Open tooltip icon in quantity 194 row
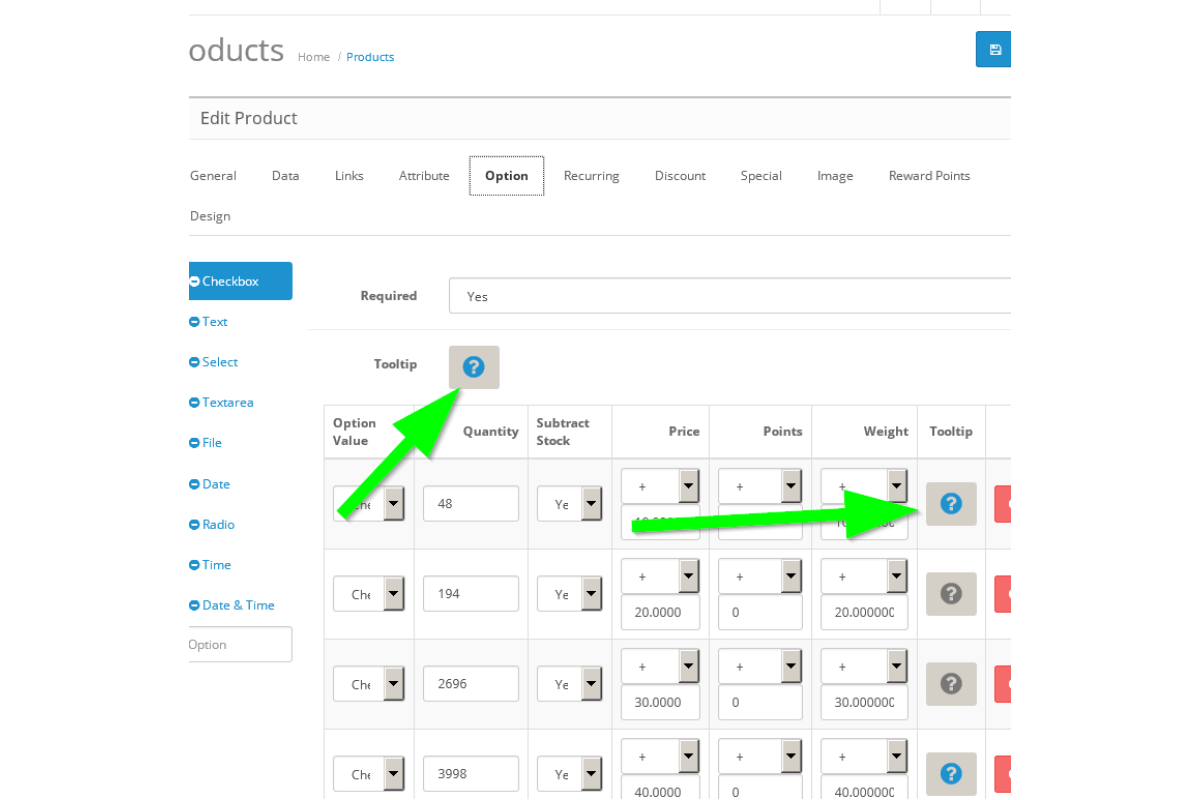Screen dimensions: 1200x800 pos(951,594)
